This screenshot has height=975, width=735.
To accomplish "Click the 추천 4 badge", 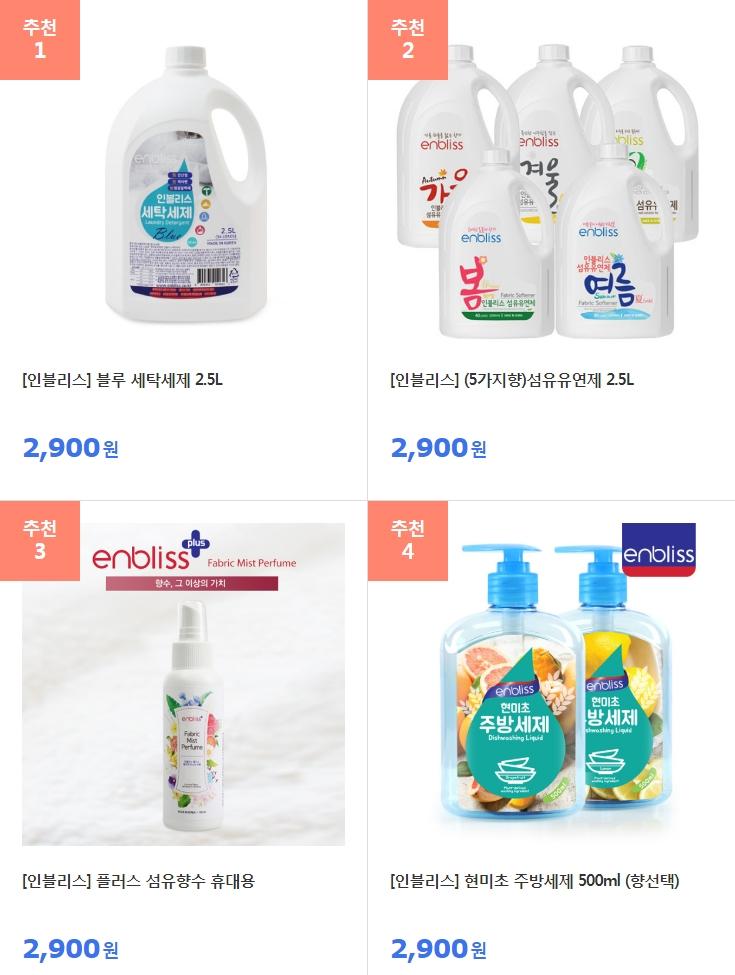I will pyautogui.click(x=407, y=540).
